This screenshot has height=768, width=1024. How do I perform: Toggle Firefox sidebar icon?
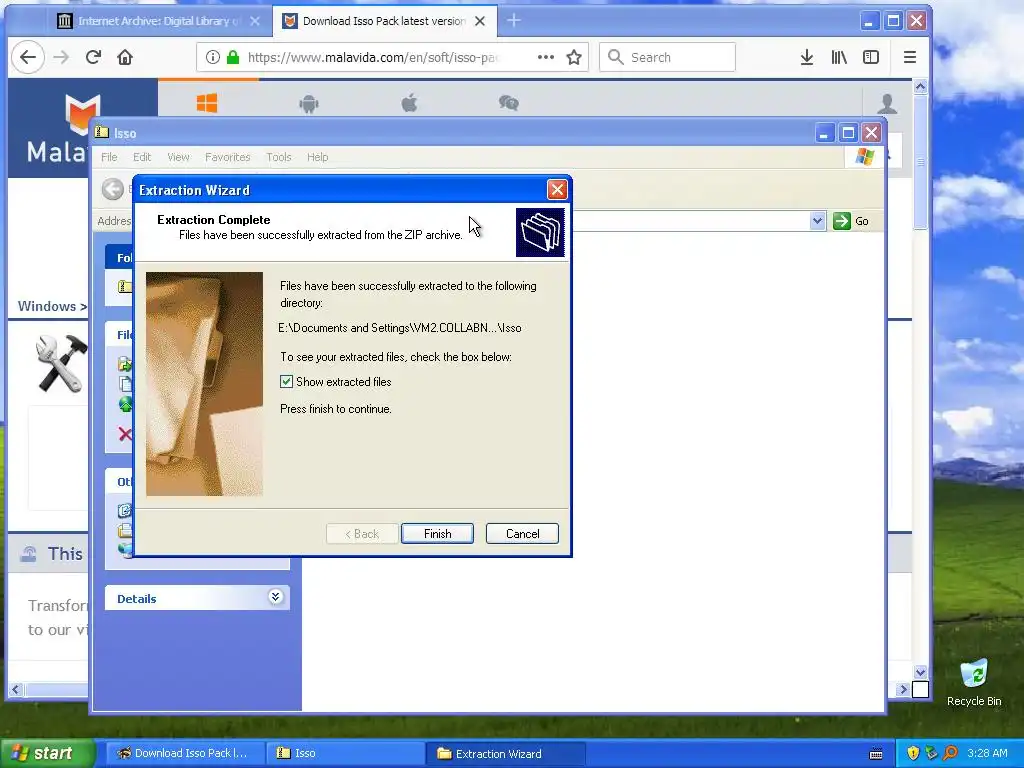[x=871, y=57]
